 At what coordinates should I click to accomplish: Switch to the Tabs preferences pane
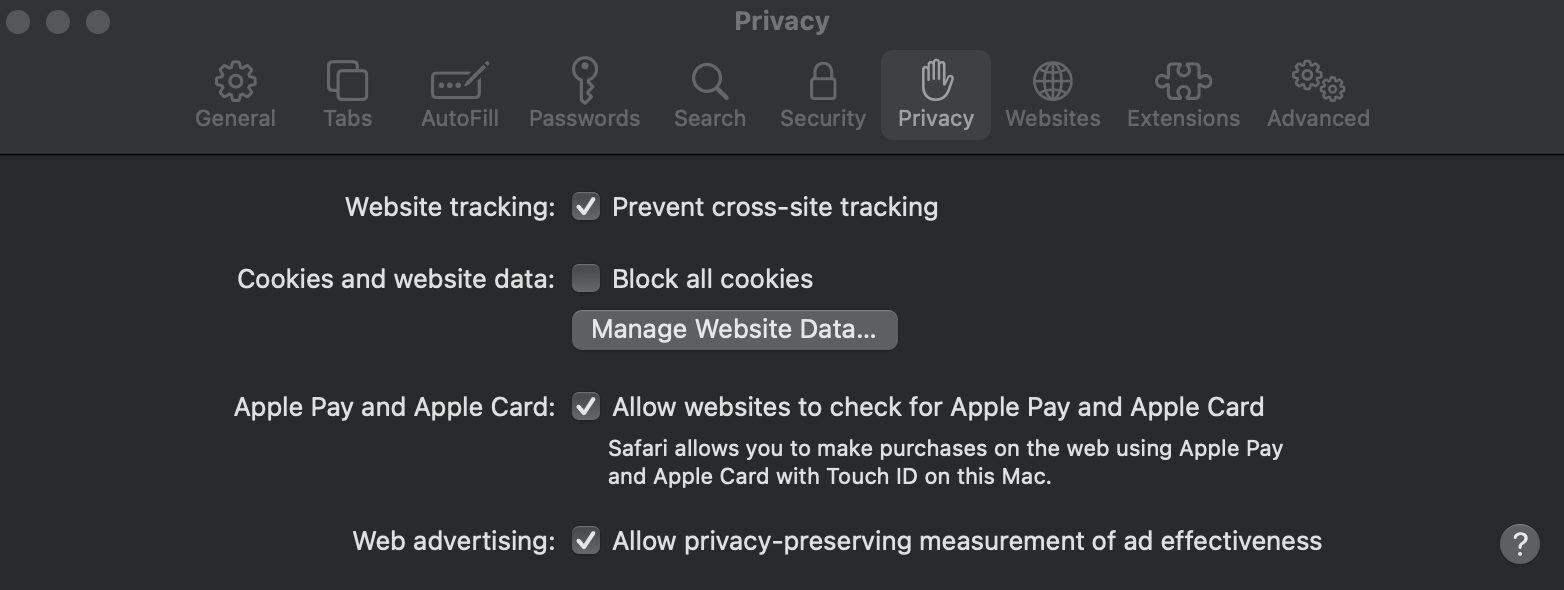(347, 95)
